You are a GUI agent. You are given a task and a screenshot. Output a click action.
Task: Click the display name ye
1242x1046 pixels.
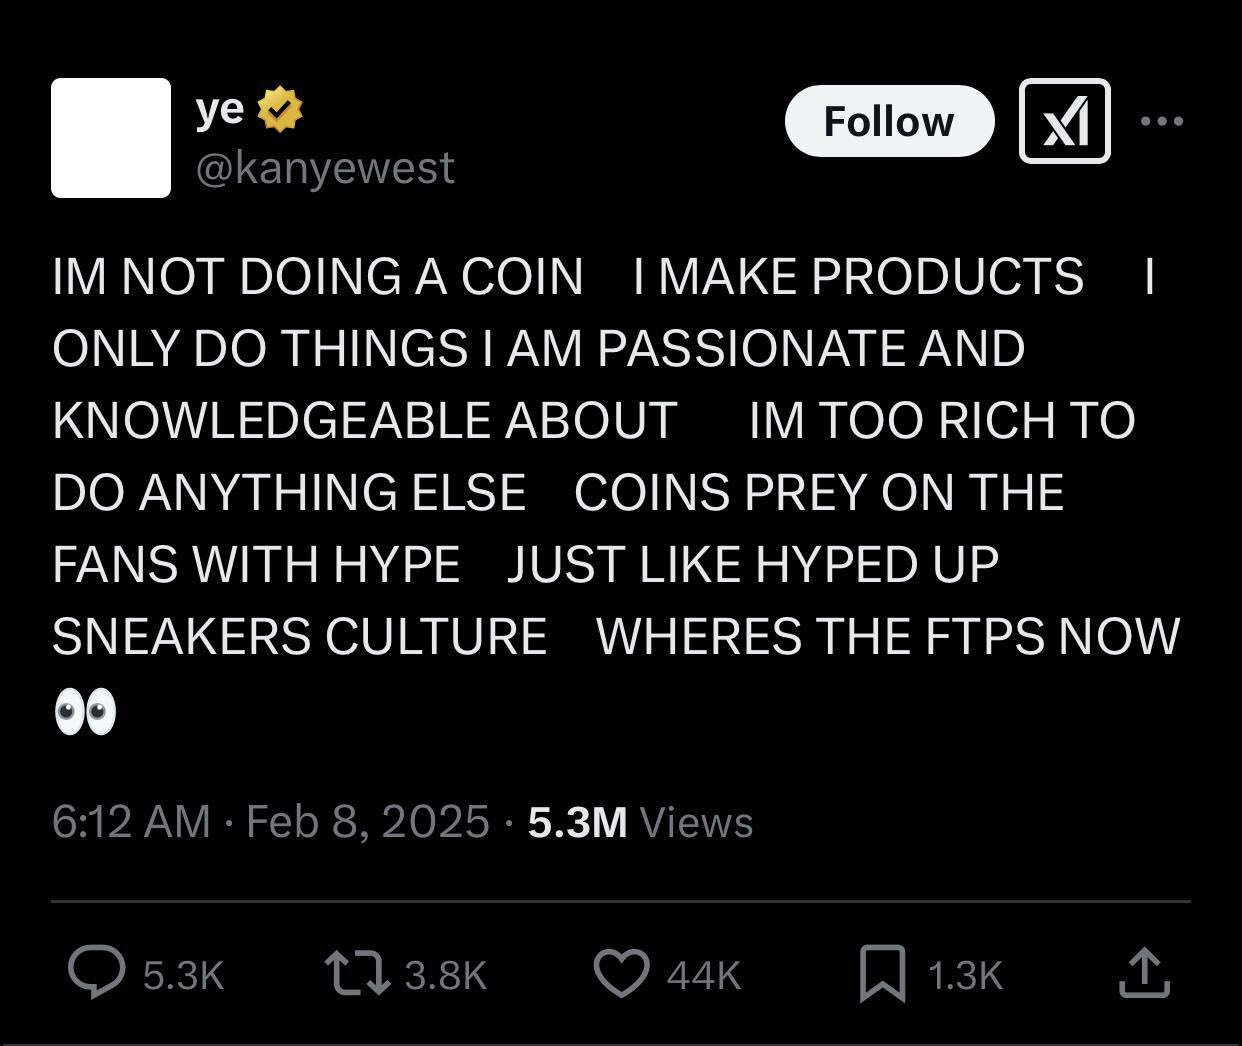[220, 110]
